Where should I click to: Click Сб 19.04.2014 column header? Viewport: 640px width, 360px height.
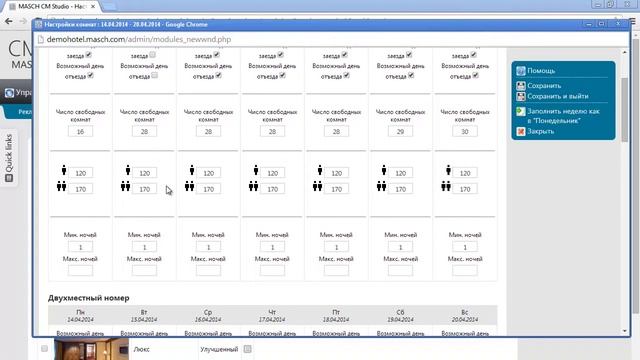pos(400,316)
